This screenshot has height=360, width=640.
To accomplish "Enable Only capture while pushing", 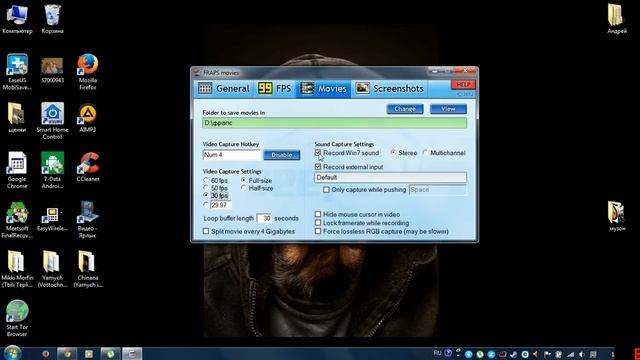I will pyautogui.click(x=326, y=190).
